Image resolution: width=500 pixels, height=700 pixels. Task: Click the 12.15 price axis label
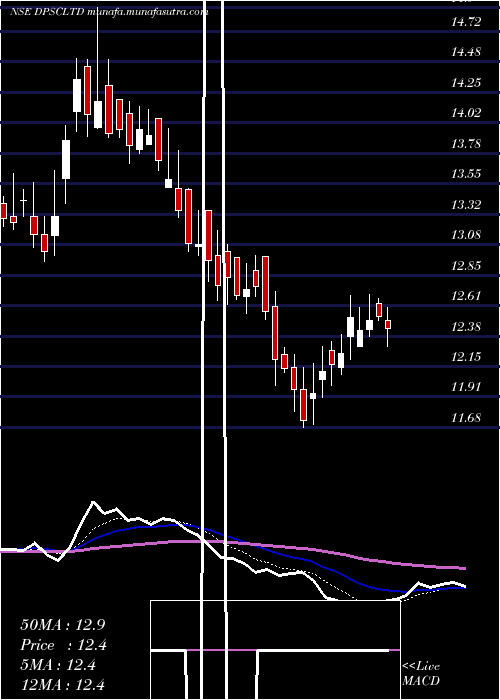point(466,357)
